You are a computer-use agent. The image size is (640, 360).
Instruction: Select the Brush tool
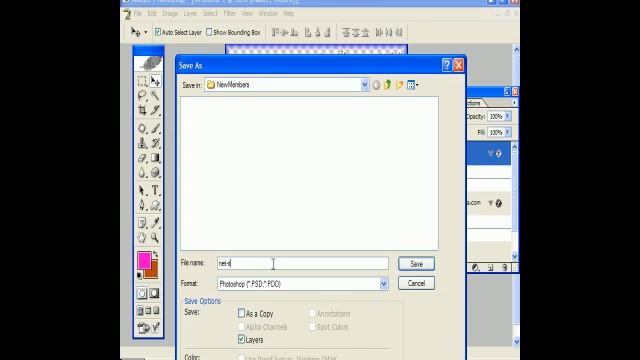pyautogui.click(x=155, y=128)
